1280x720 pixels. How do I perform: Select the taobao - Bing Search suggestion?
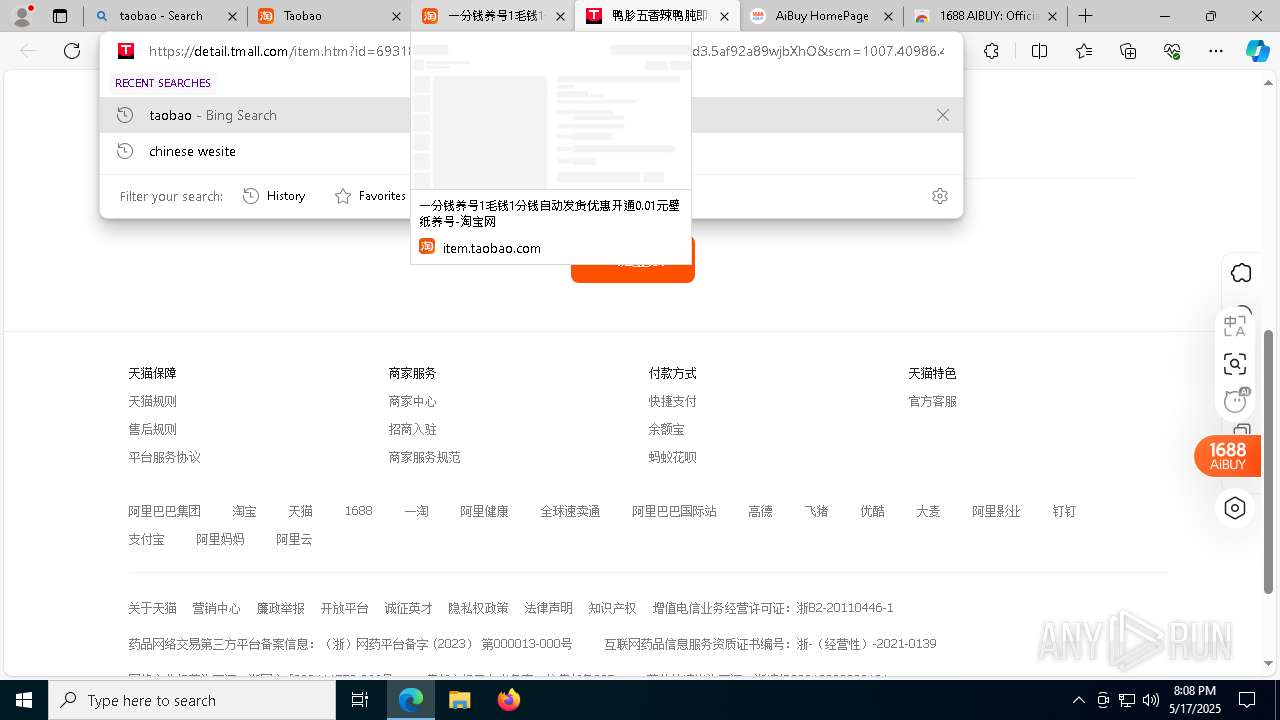531,115
